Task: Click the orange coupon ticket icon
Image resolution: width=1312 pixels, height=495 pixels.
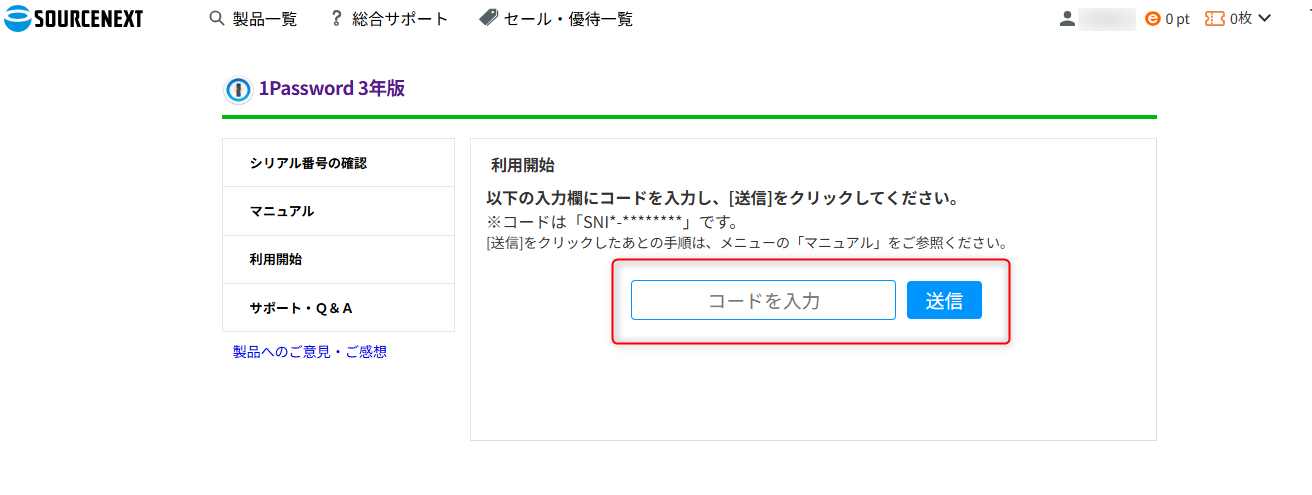Action: coord(1215,18)
